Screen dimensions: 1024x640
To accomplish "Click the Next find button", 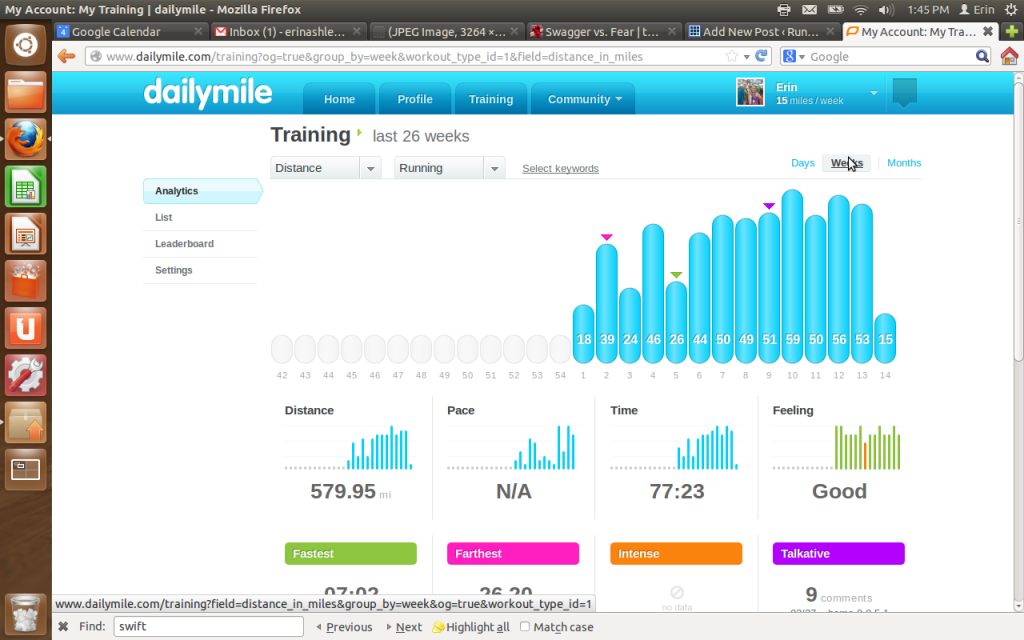I will (404, 627).
